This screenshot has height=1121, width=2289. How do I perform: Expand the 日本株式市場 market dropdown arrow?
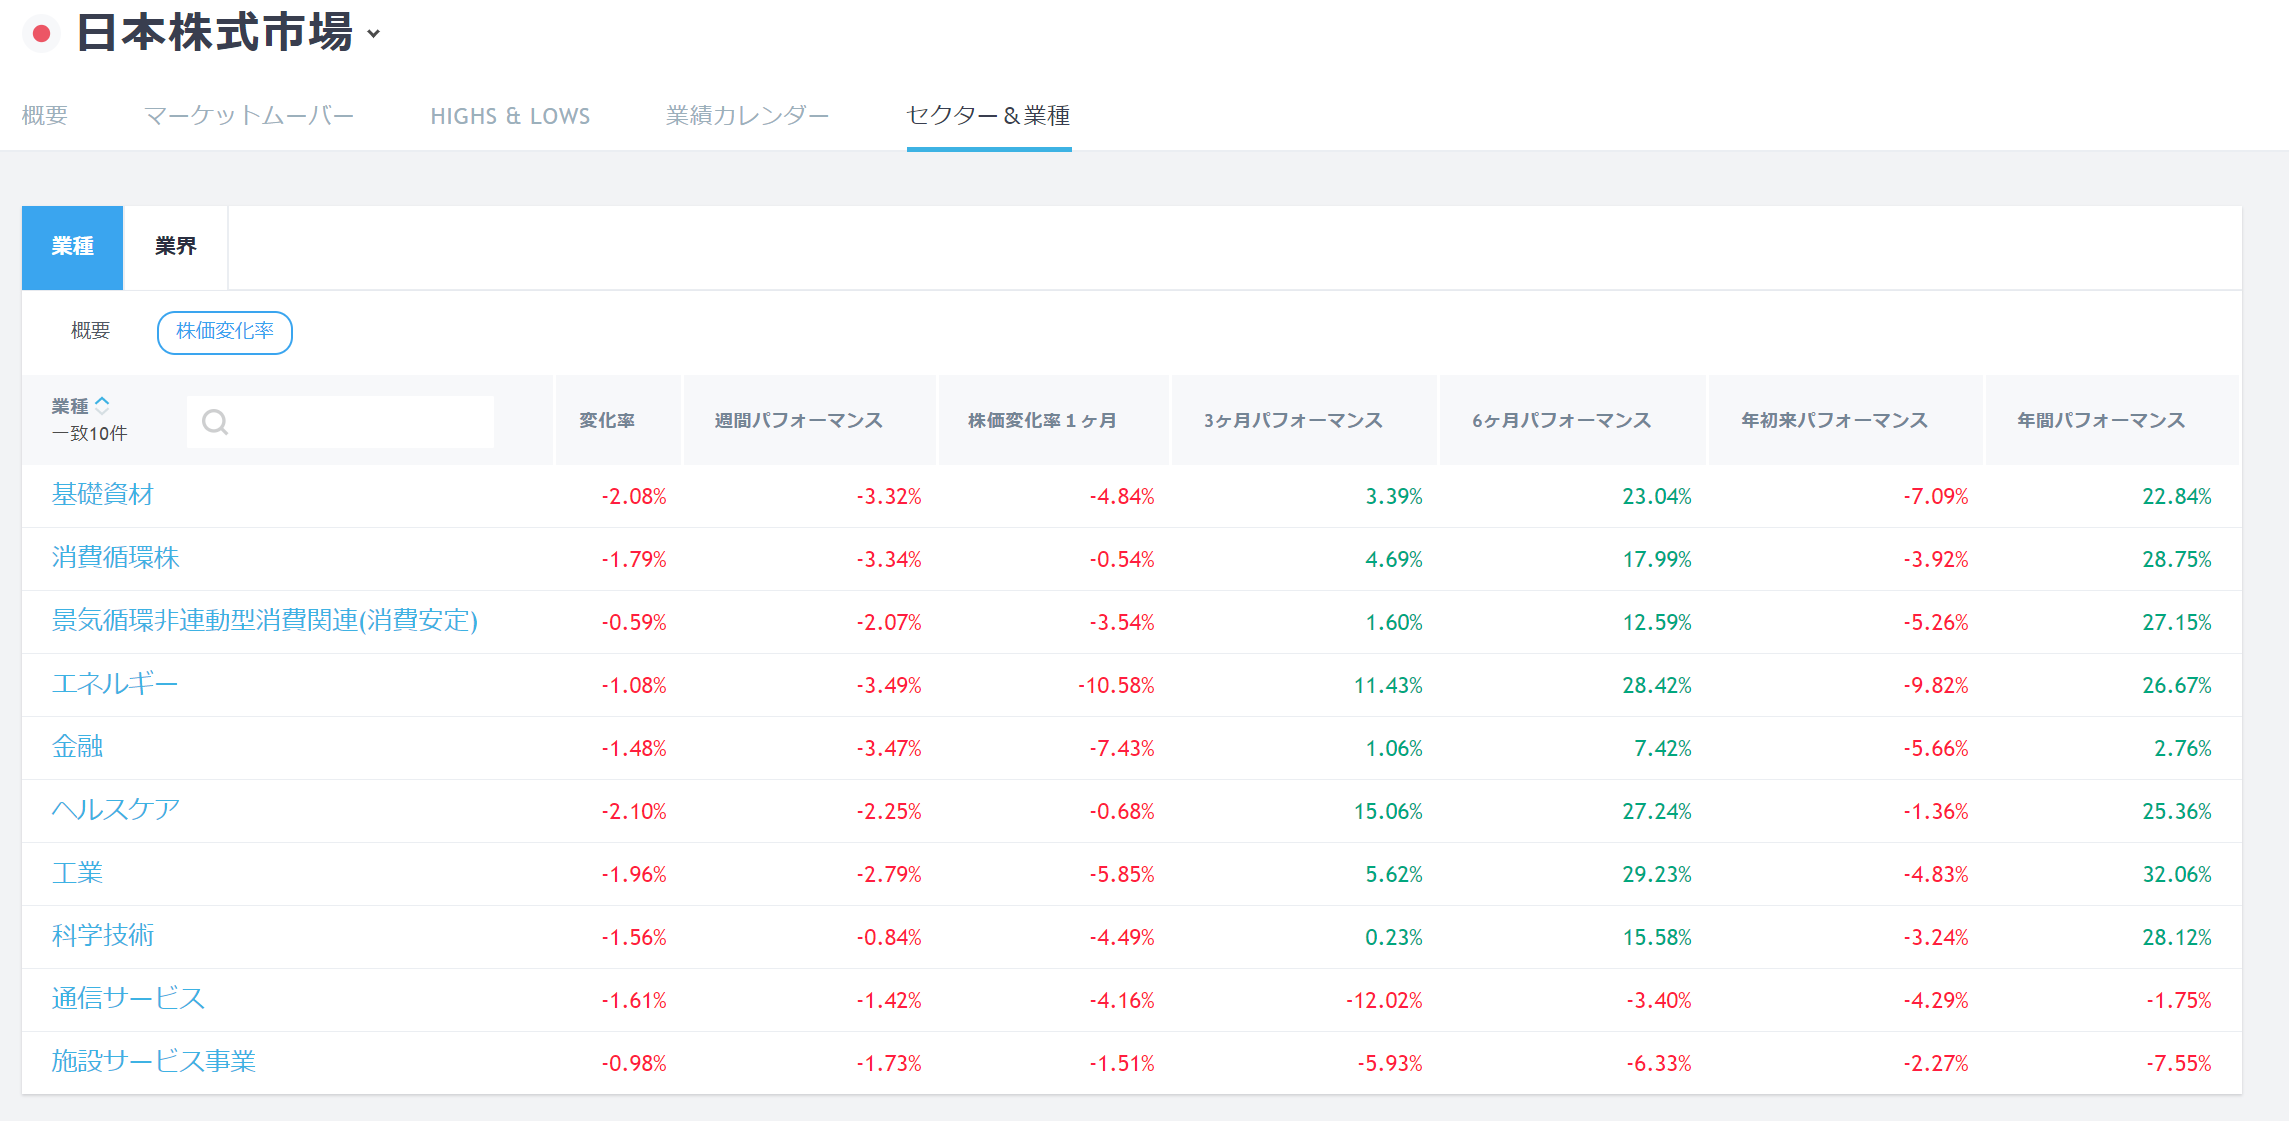tap(374, 34)
